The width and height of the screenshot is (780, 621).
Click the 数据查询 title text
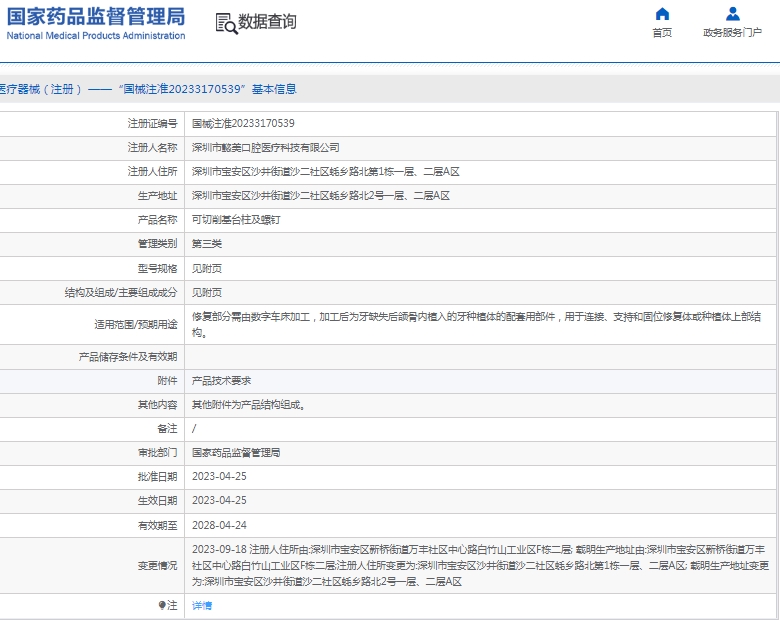tap(267, 22)
